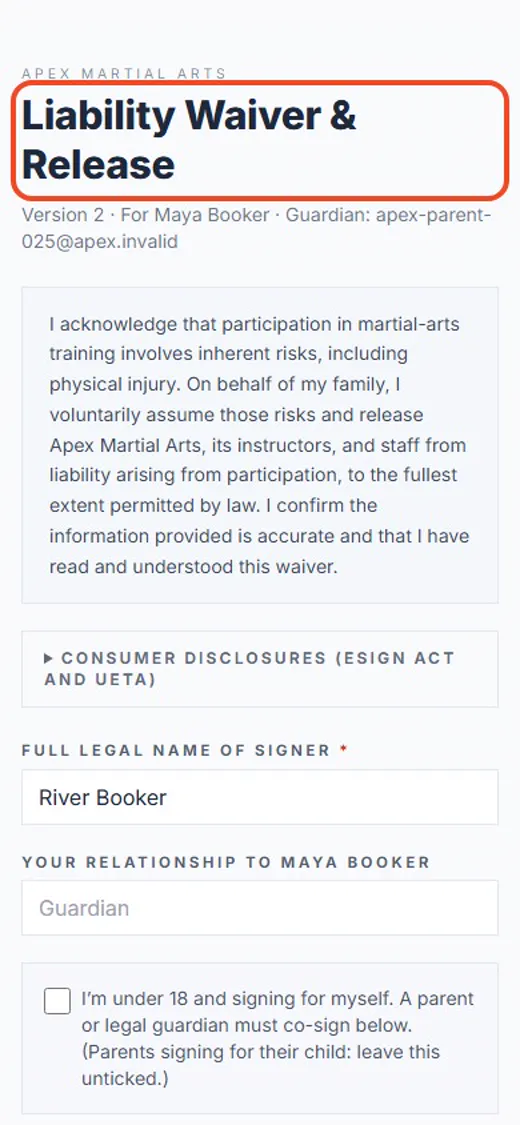Viewport: 520px width, 1125px height.
Task: Tick the under 18 signing for myself checkbox
Action: 57,1001
